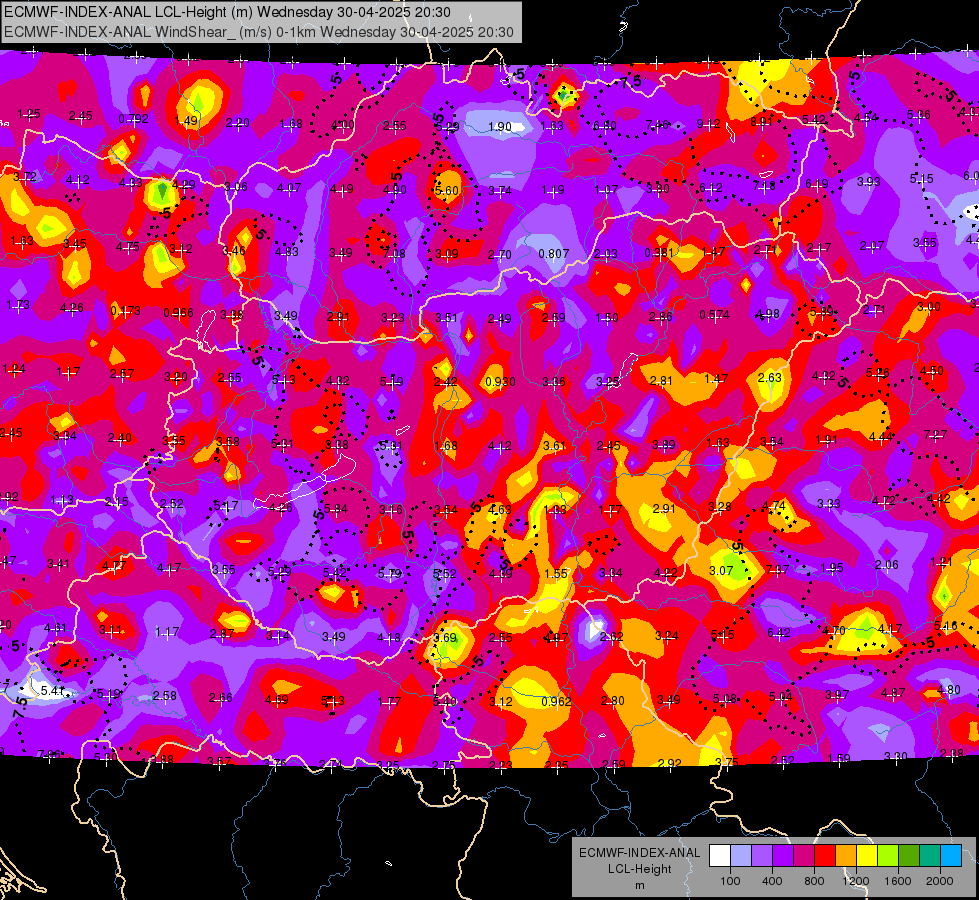
Task: Pick the orange legend swatch
Action: click(x=845, y=855)
